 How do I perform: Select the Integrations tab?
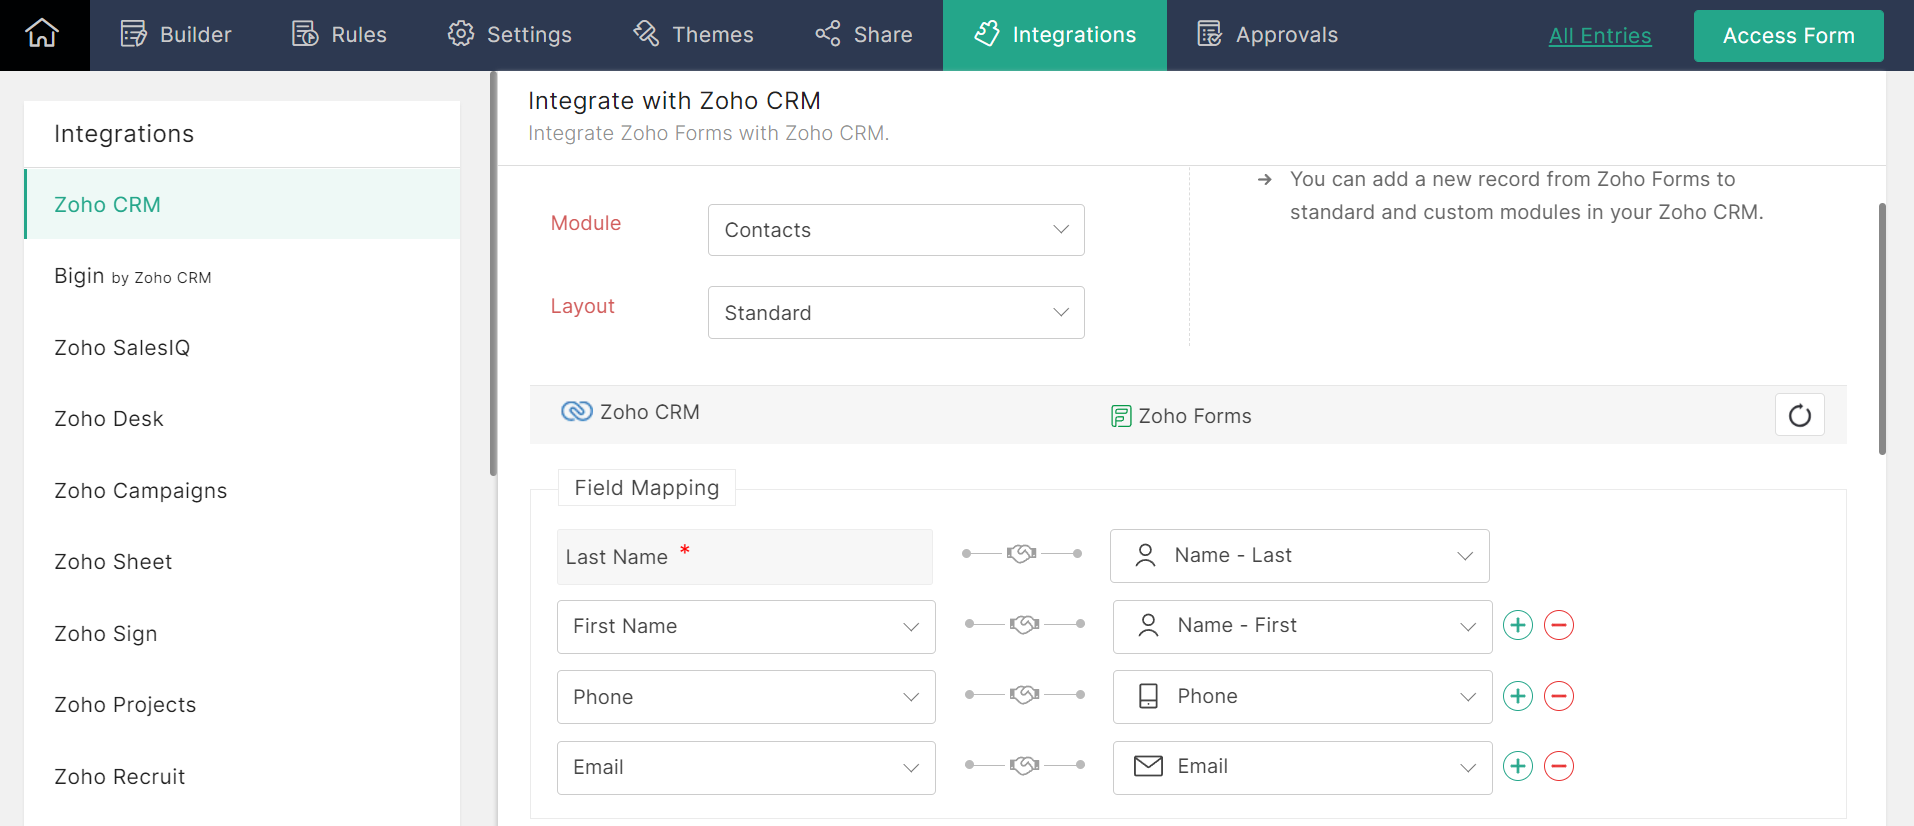1055,35
